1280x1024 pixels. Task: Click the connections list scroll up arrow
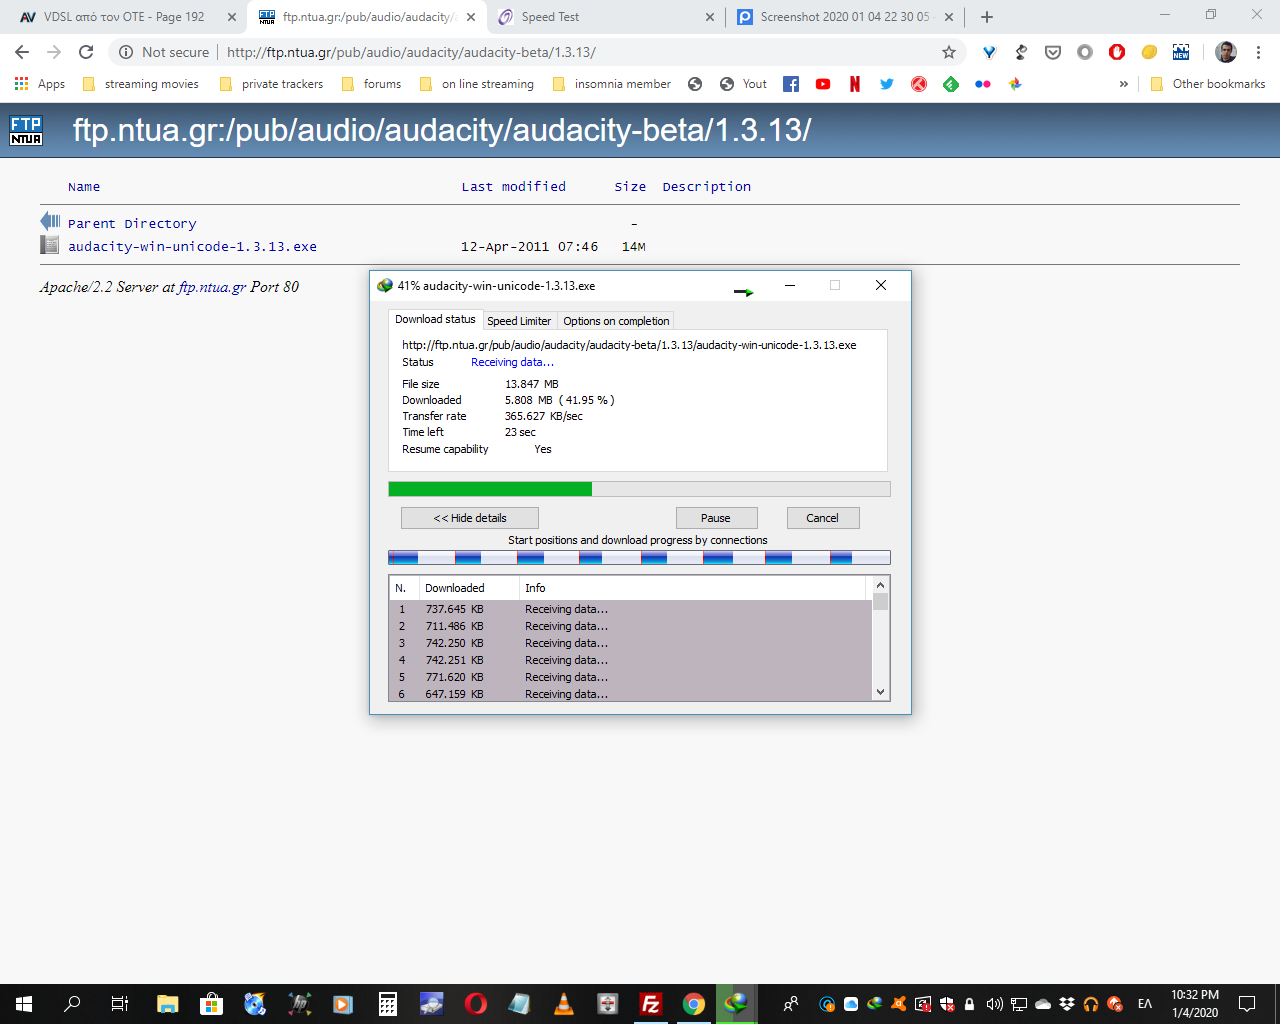point(880,585)
